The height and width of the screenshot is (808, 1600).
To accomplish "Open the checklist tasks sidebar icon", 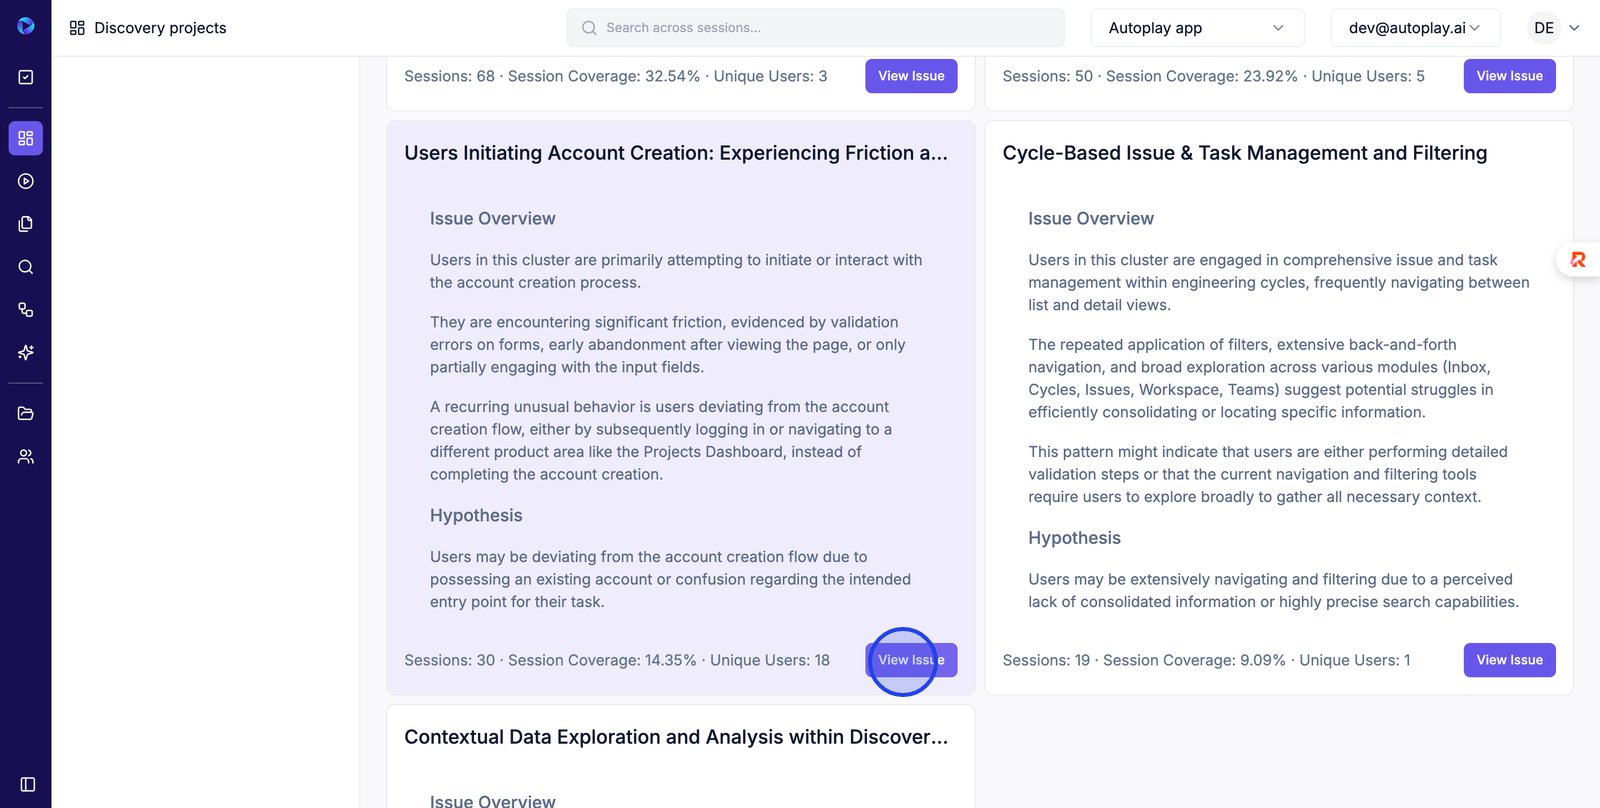I will tap(26, 77).
